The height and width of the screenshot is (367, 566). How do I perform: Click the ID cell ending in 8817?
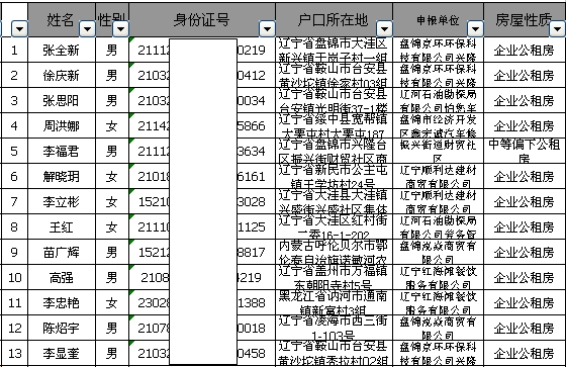click(x=202, y=252)
